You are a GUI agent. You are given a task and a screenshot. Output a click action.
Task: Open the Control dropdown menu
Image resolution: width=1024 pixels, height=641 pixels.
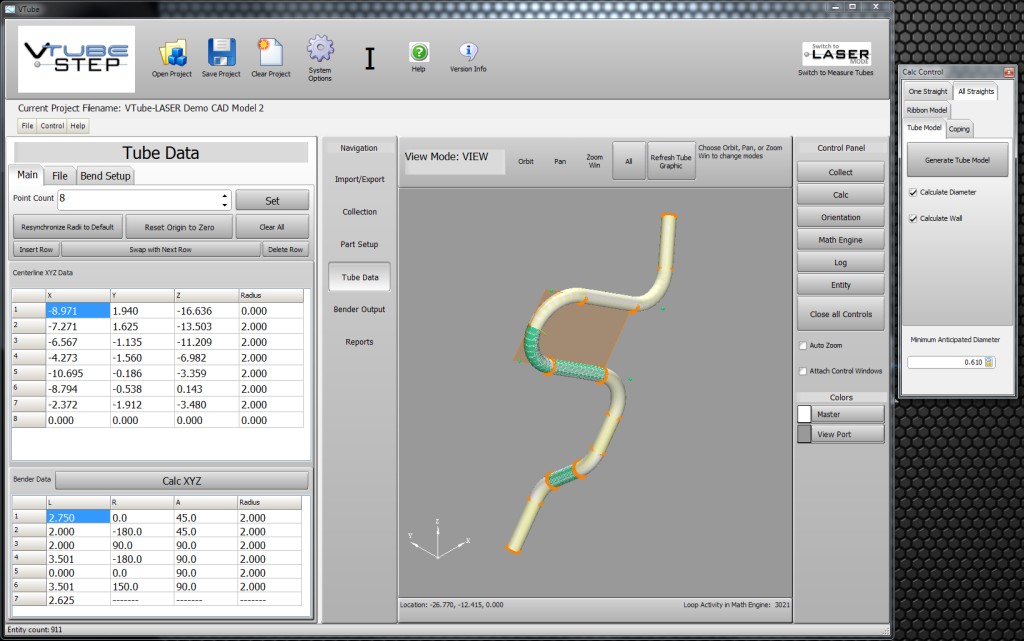[x=52, y=126]
